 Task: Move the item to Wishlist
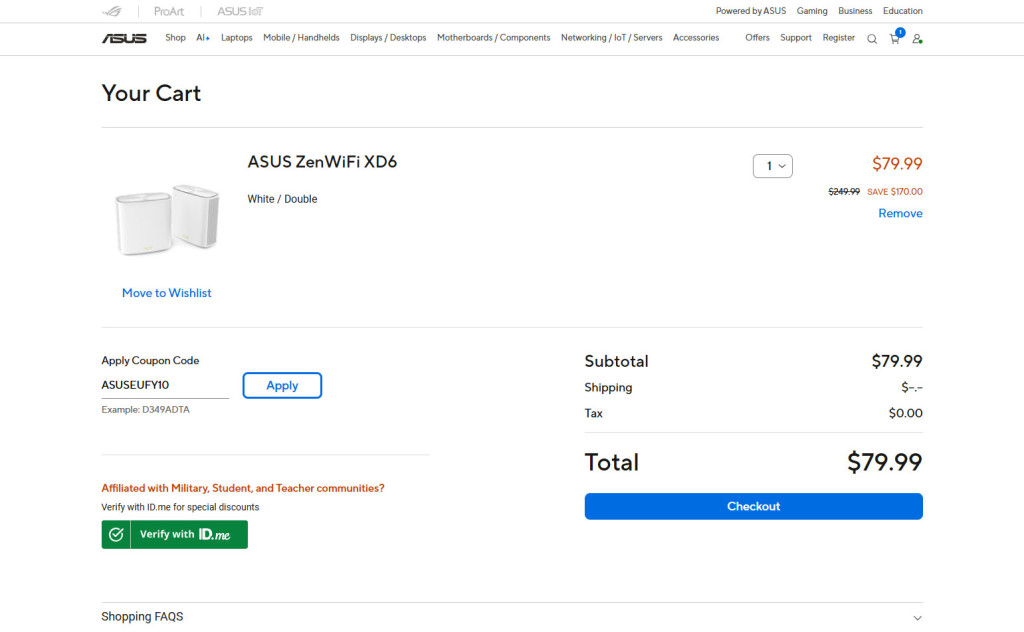(167, 293)
